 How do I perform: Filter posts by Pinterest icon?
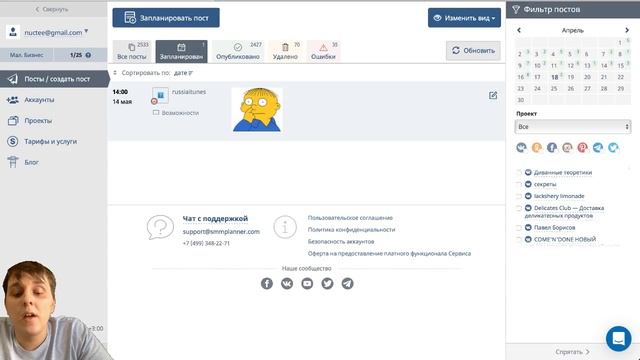click(582, 147)
